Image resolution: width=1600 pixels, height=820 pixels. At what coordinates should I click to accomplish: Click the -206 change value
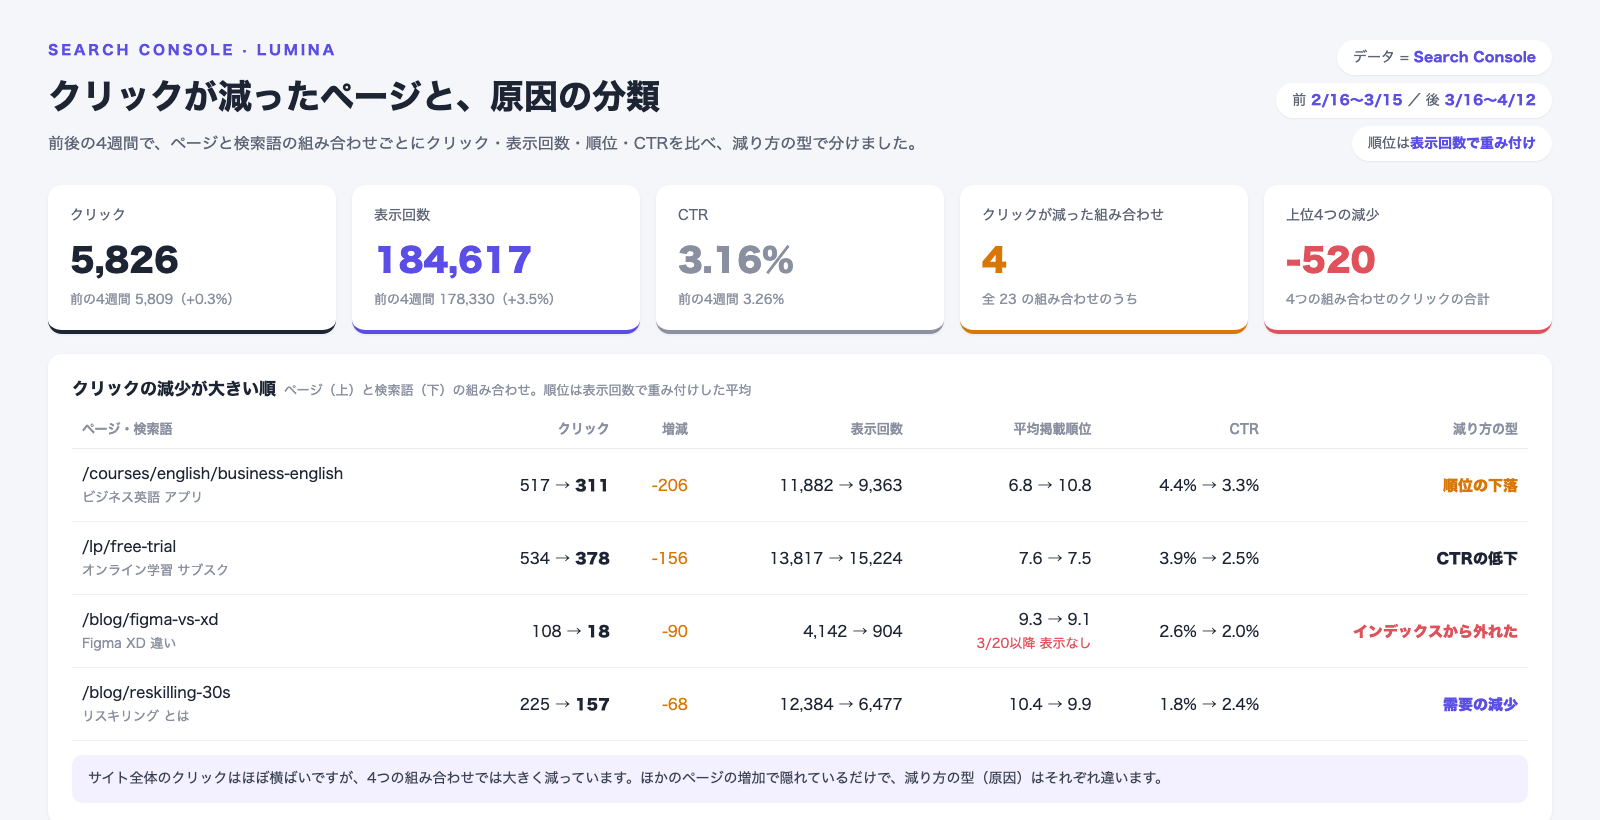pyautogui.click(x=669, y=485)
